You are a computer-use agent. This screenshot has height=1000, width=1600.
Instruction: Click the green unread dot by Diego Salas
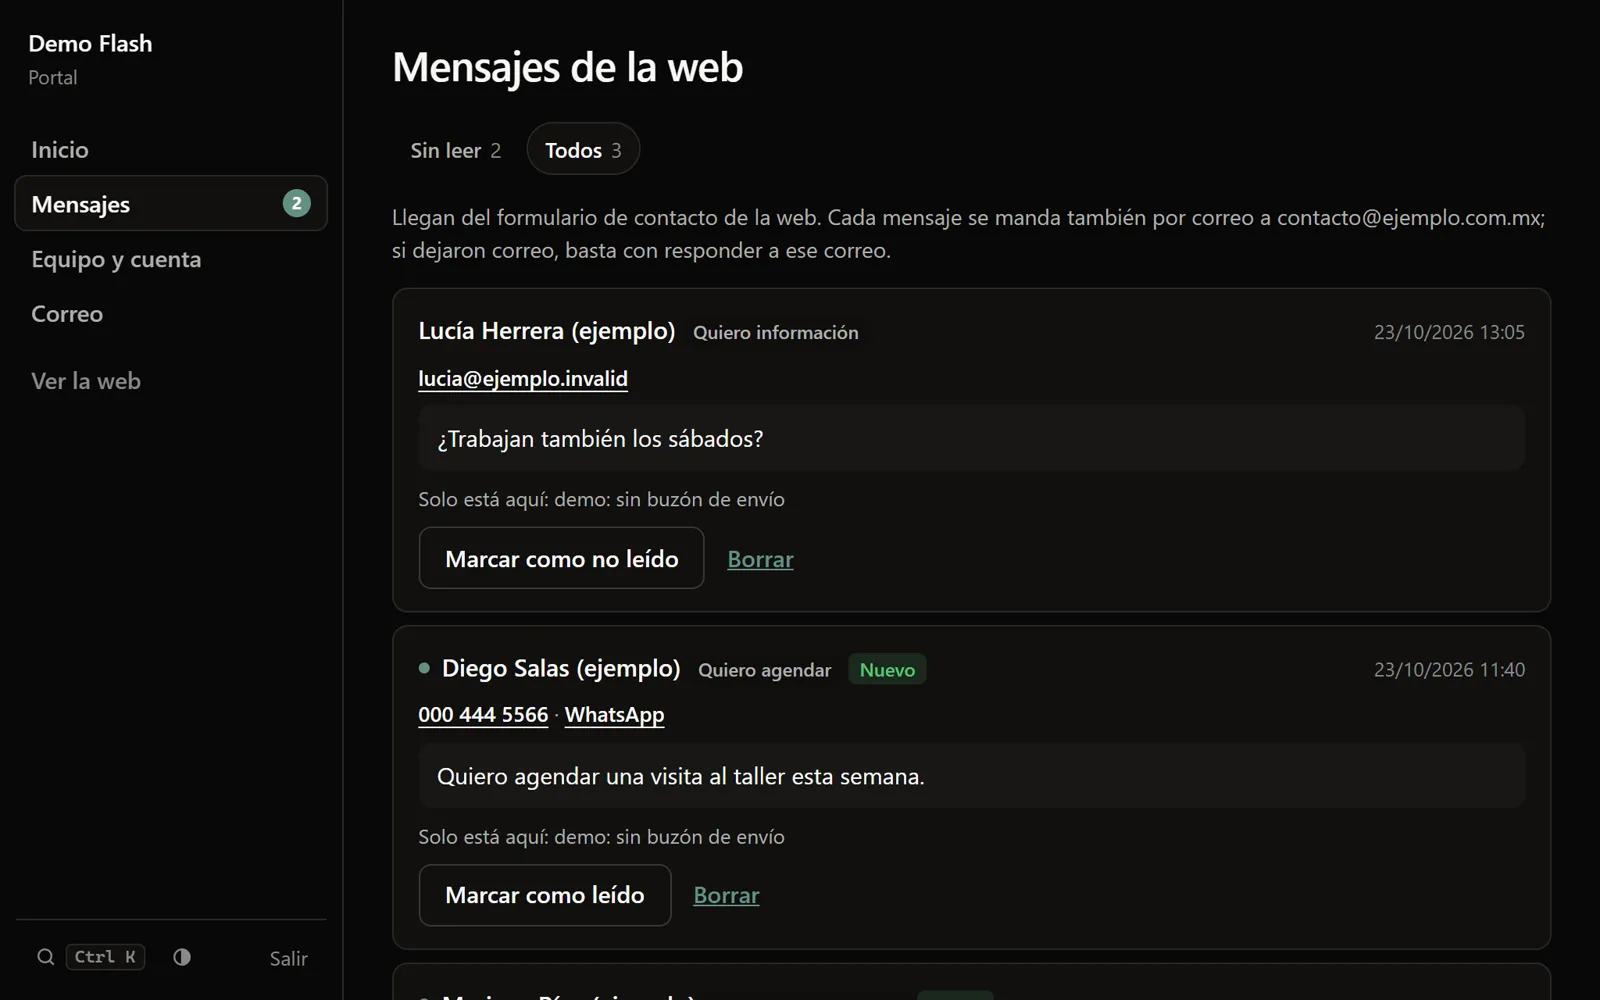coord(424,668)
